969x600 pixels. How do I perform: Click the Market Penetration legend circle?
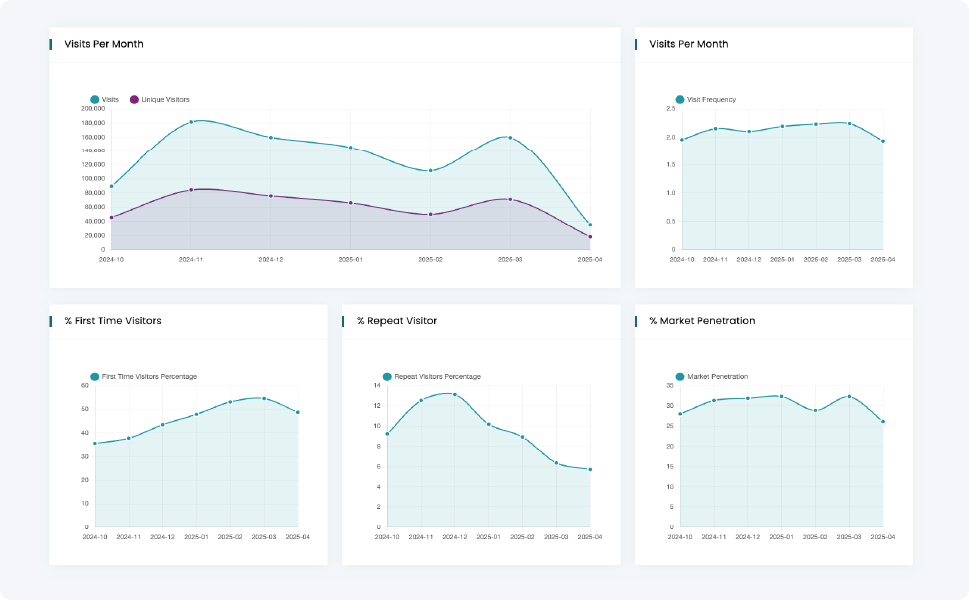tap(680, 377)
